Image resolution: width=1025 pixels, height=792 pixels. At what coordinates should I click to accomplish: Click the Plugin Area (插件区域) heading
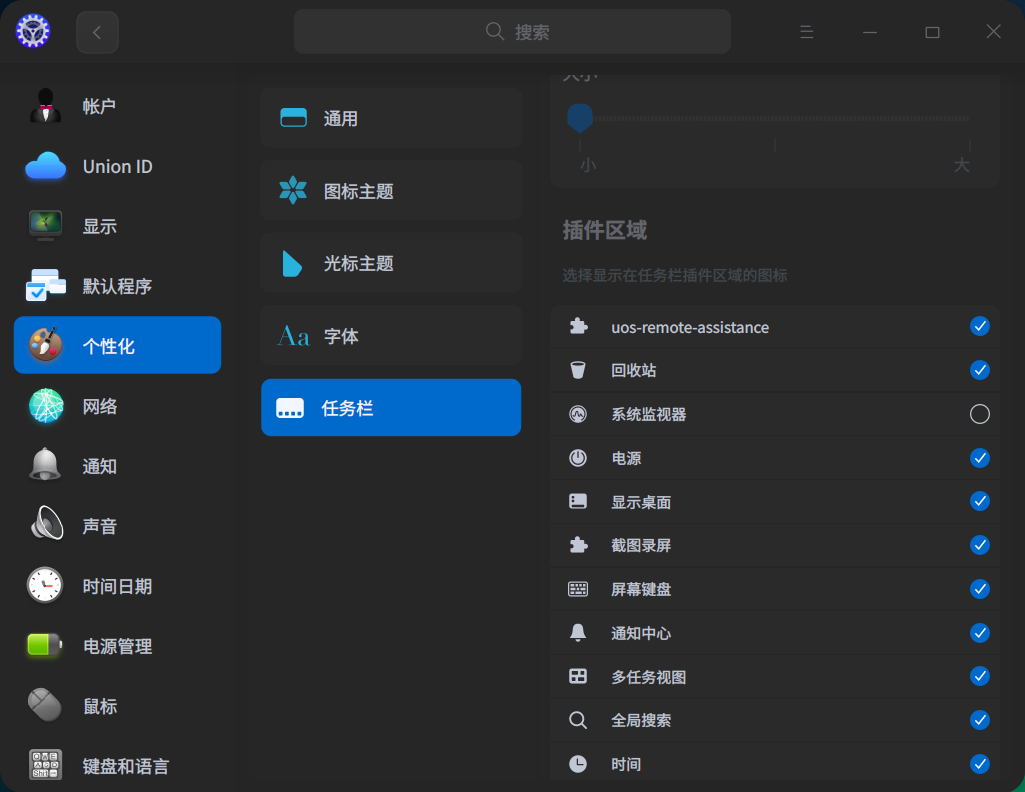pos(605,230)
